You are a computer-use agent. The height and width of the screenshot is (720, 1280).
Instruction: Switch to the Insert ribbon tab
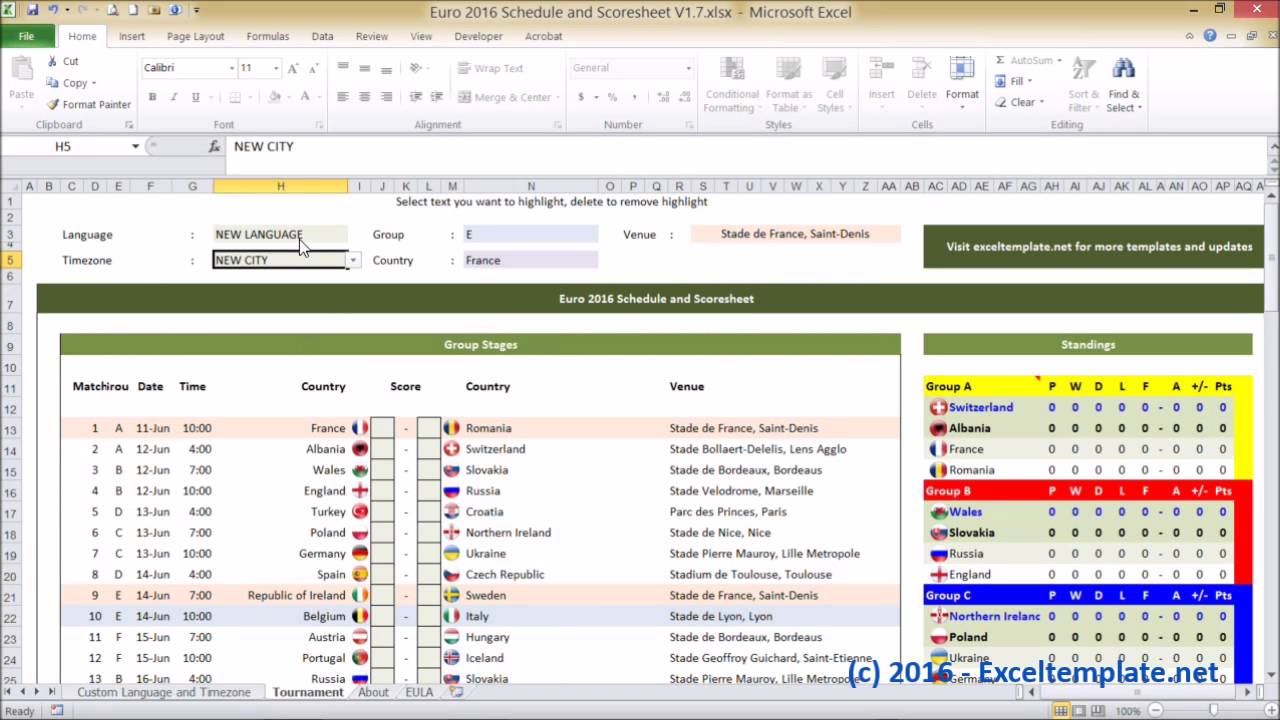(x=132, y=36)
